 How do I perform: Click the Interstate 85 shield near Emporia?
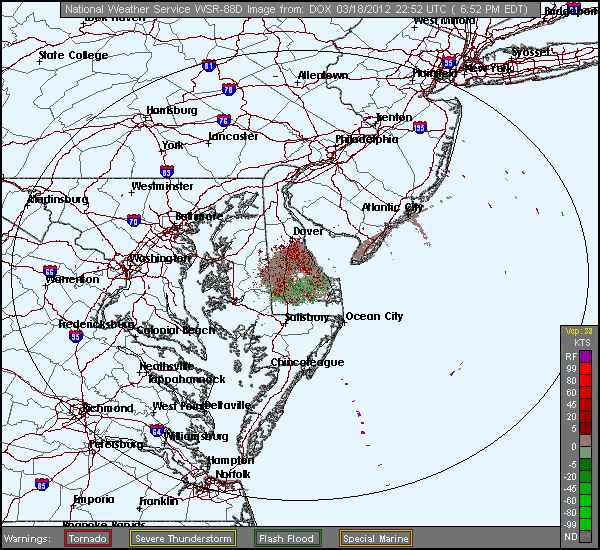click(x=42, y=485)
